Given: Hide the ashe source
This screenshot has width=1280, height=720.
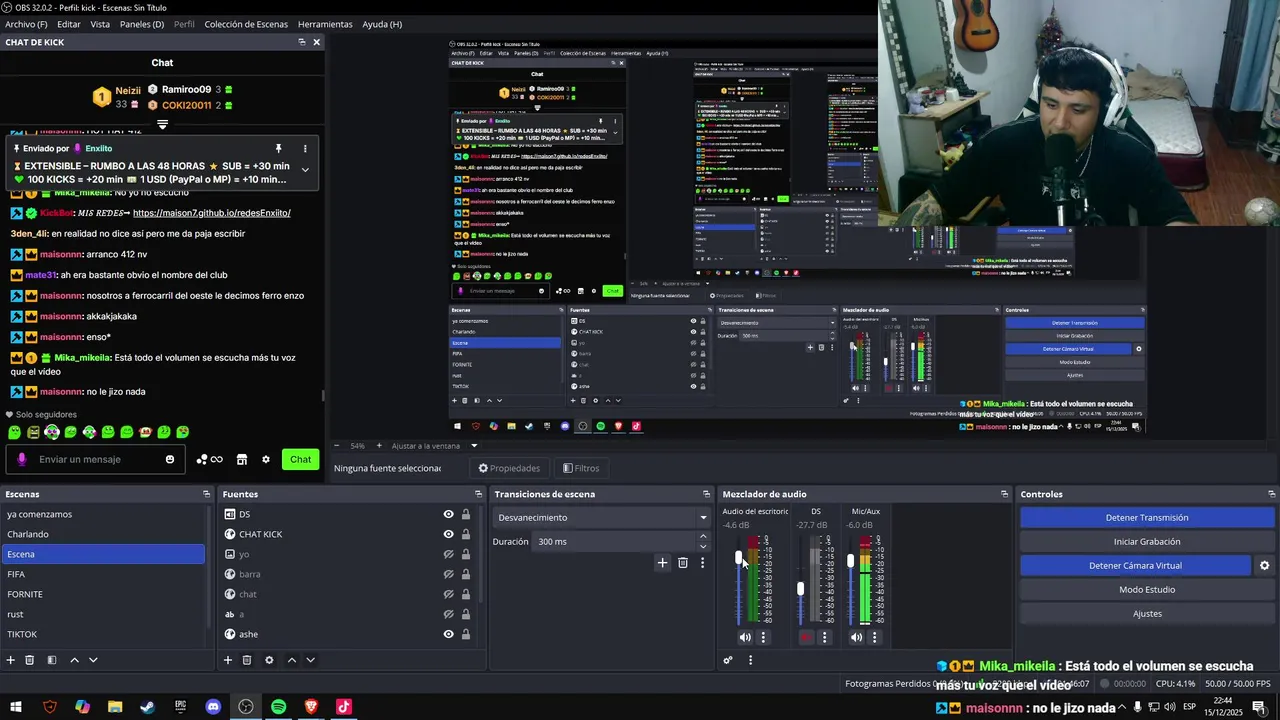Looking at the screenshot, I should (449, 634).
